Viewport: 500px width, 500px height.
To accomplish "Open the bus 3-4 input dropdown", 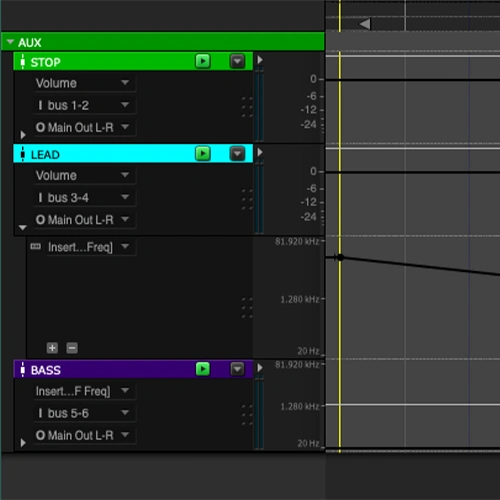I will pyautogui.click(x=85, y=198).
